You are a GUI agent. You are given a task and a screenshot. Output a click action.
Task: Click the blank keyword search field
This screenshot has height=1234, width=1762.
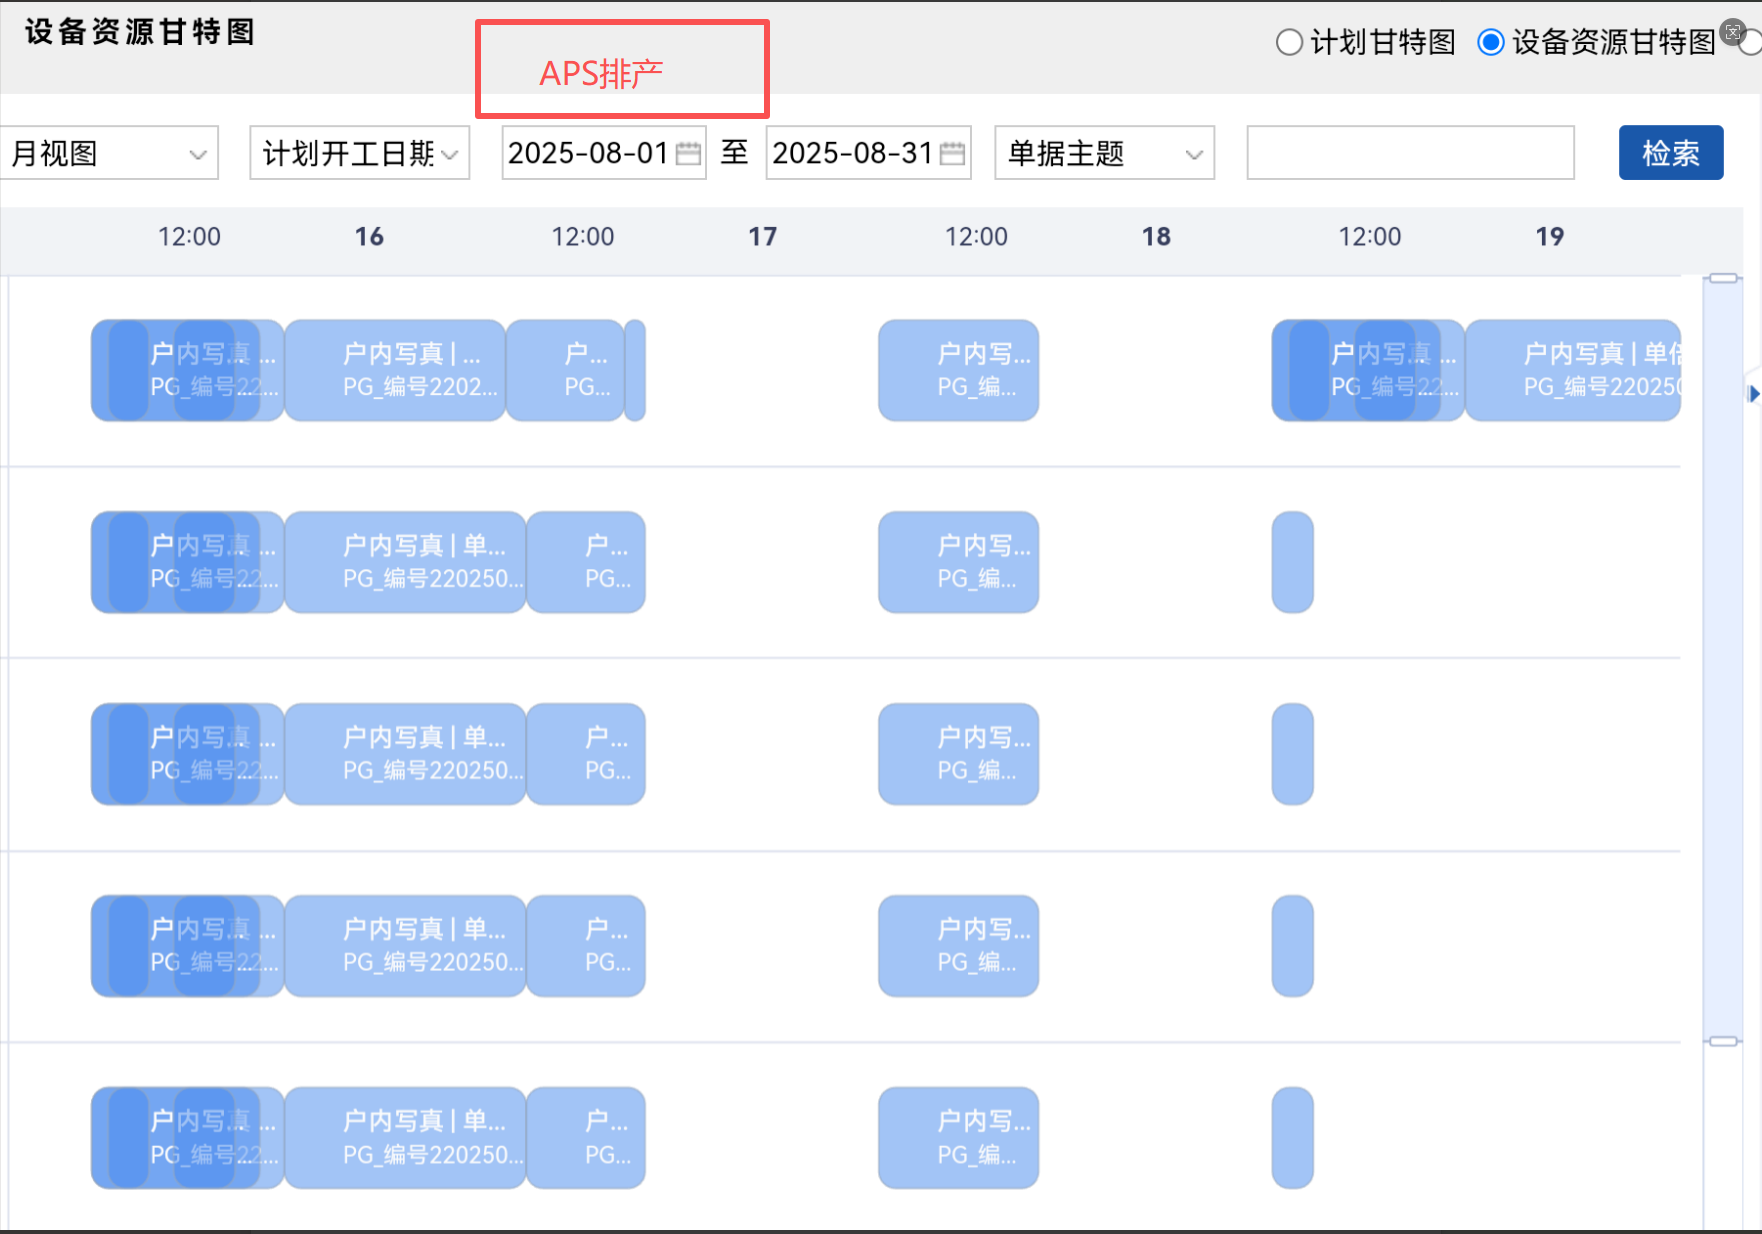pos(1409,153)
